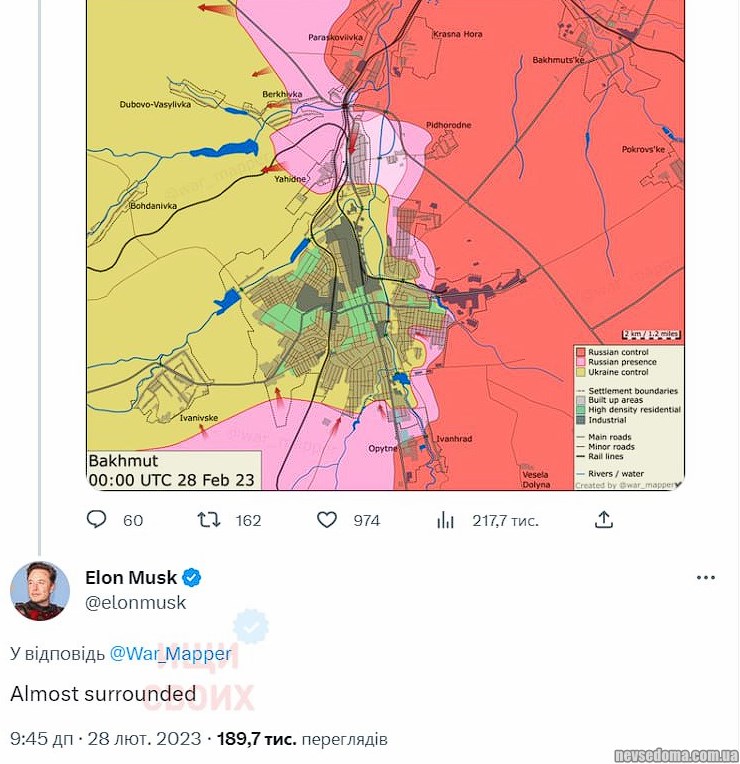Open the three-dot more options menu
Viewport: 740px width, 764px height.
(x=706, y=578)
